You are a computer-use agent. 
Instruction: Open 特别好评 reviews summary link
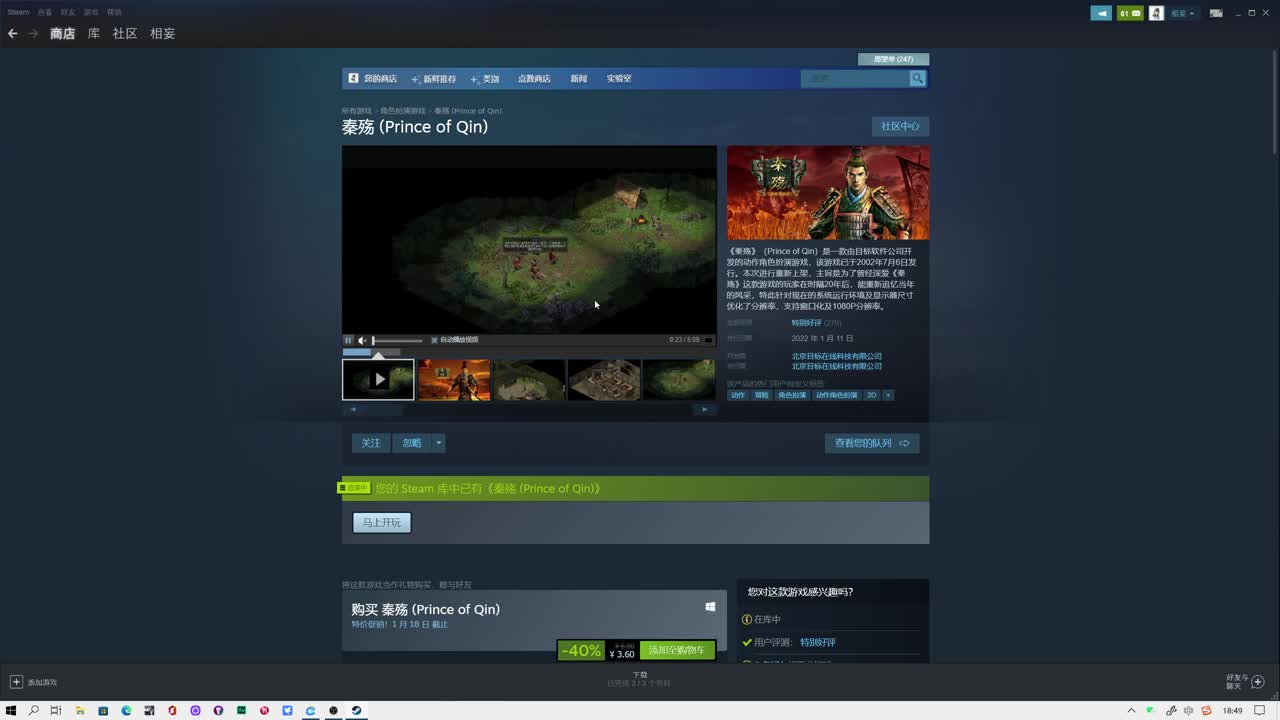[x=806, y=323]
